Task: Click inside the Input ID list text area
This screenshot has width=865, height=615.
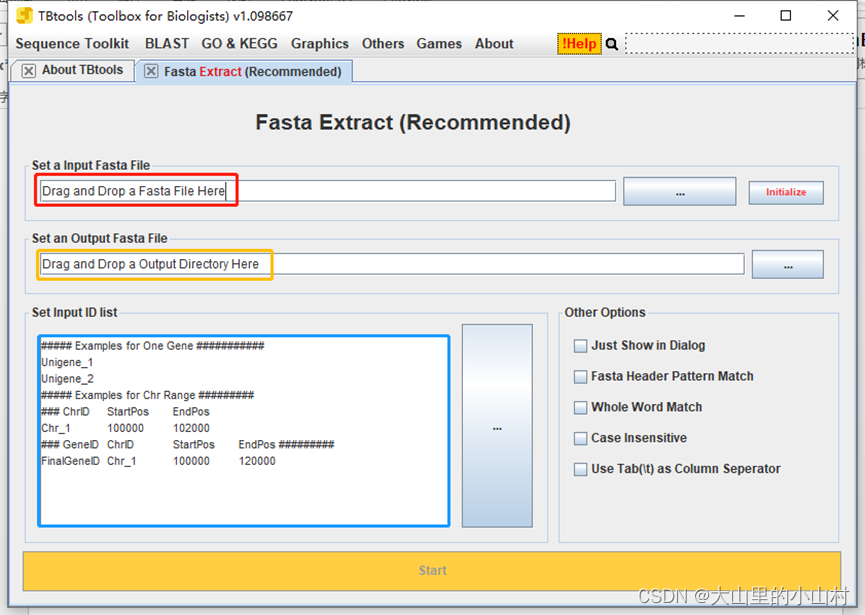Action: [244, 431]
